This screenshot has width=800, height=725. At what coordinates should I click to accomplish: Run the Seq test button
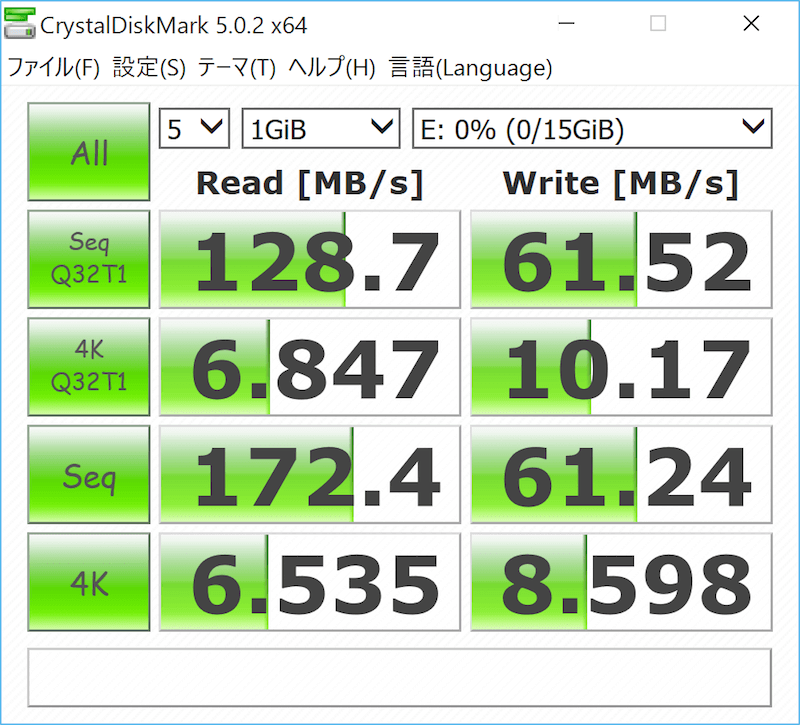click(x=89, y=474)
